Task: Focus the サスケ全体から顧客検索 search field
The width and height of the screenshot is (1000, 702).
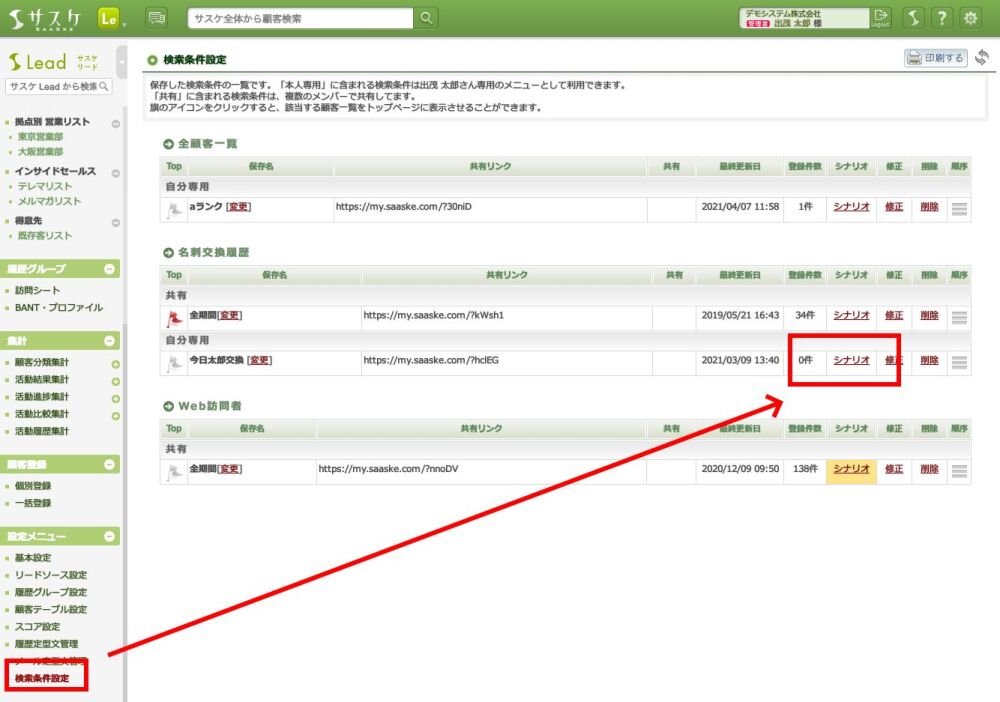Action: (x=300, y=18)
